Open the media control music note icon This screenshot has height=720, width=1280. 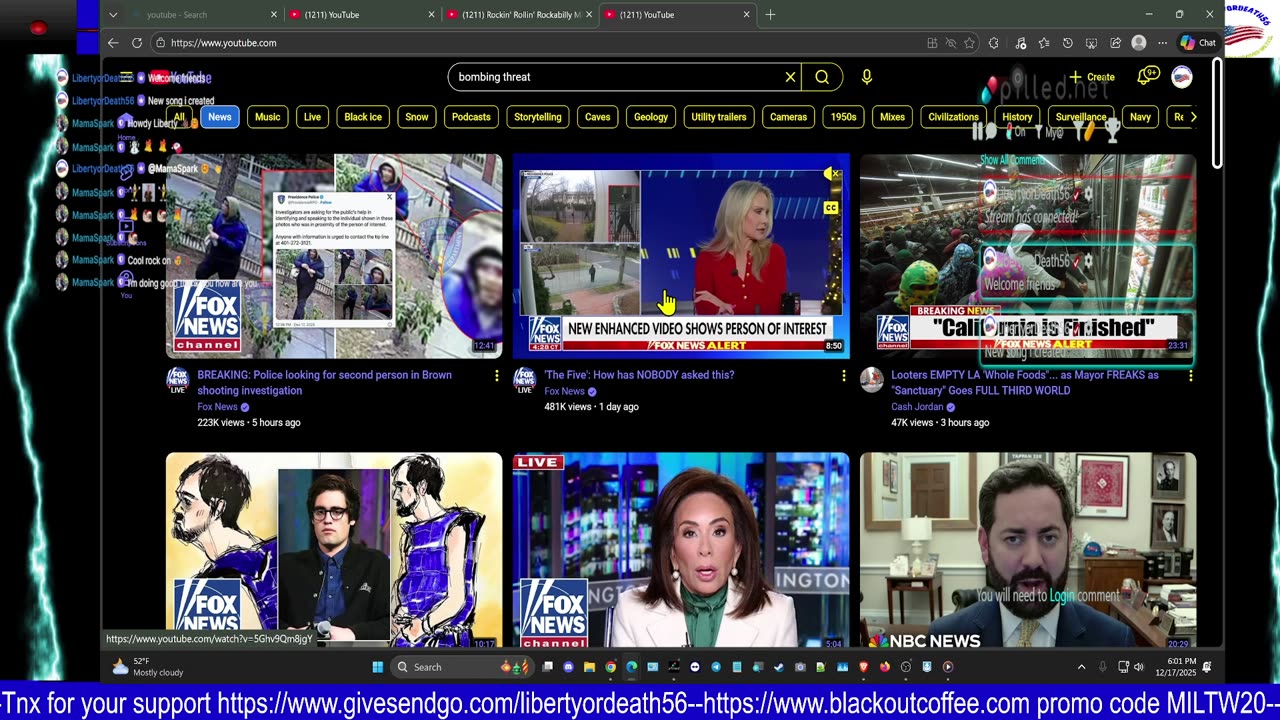pyautogui.click(x=1020, y=43)
